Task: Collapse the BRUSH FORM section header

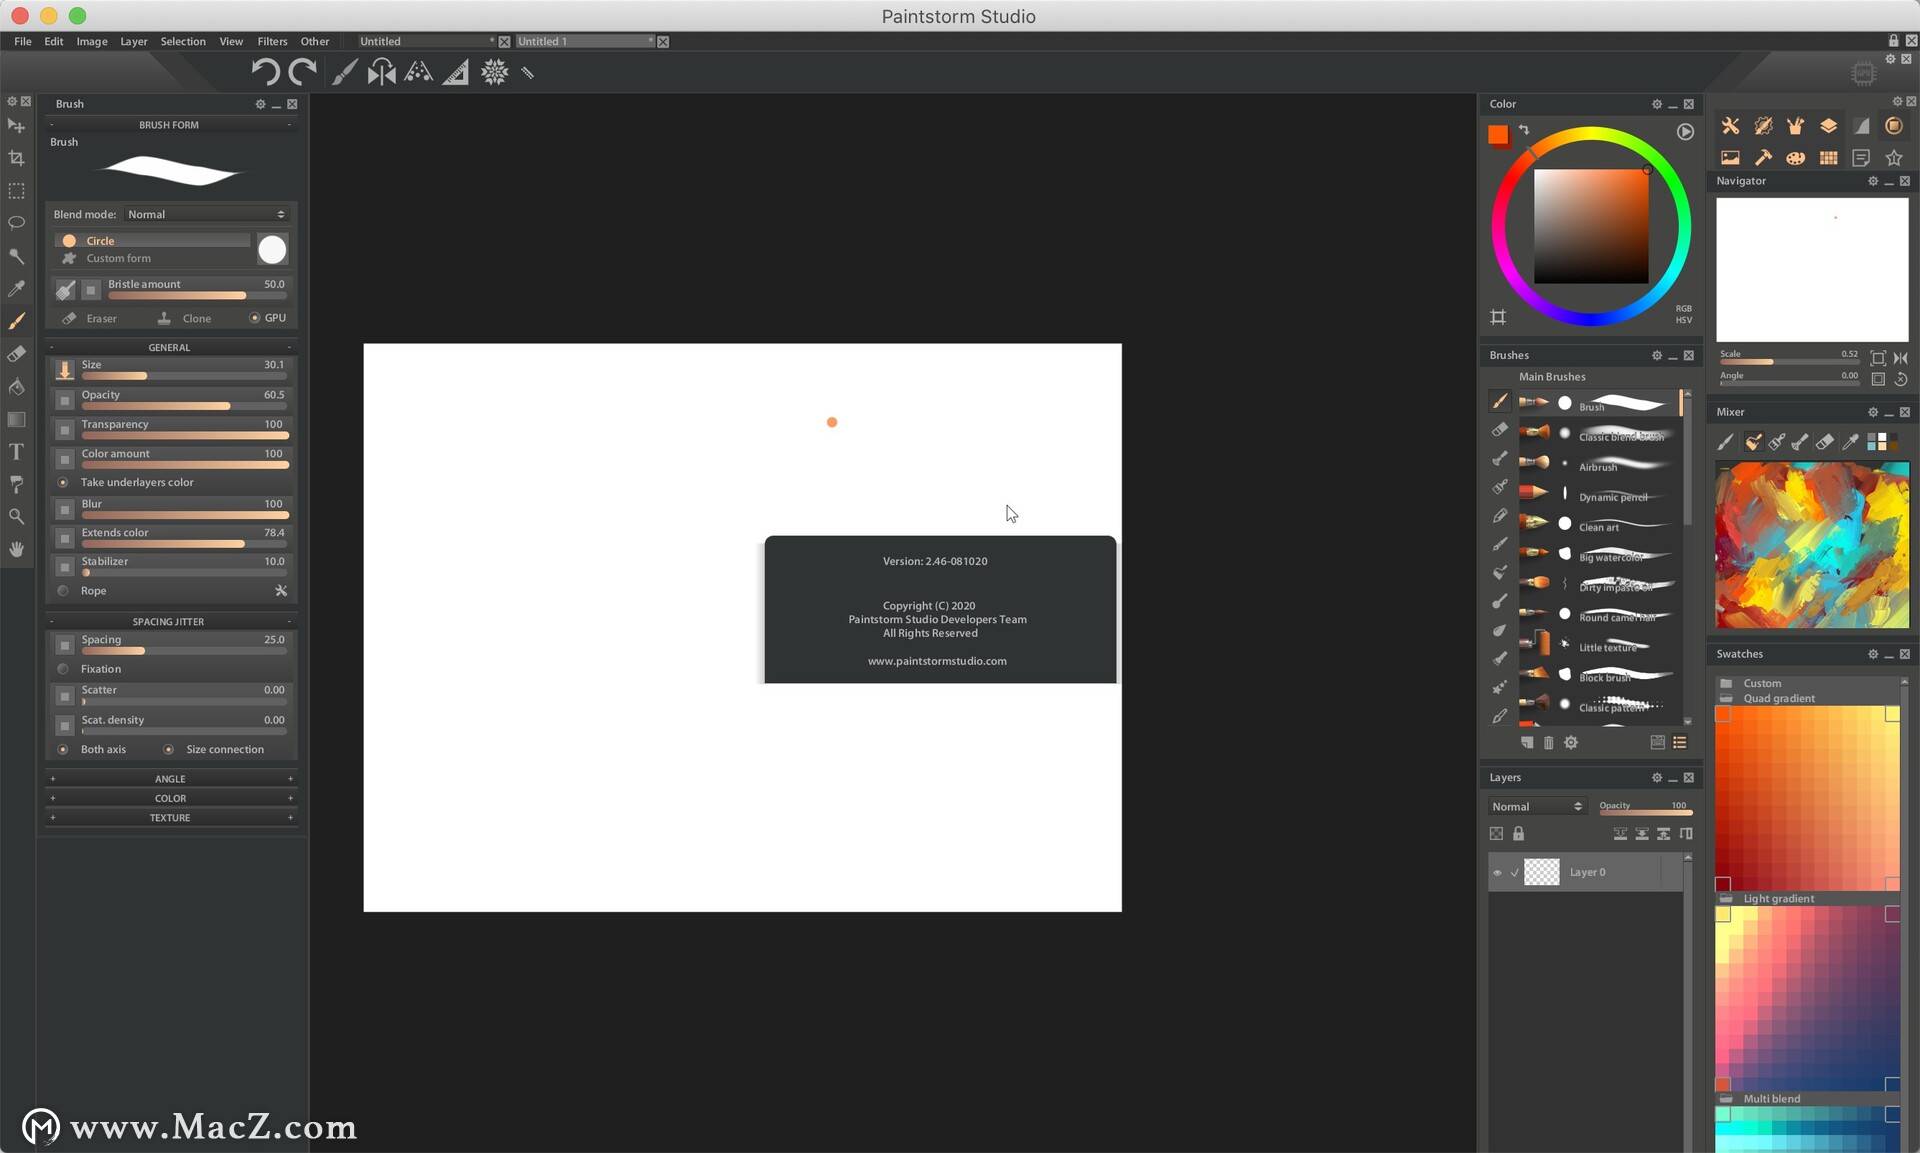Action: (171, 125)
